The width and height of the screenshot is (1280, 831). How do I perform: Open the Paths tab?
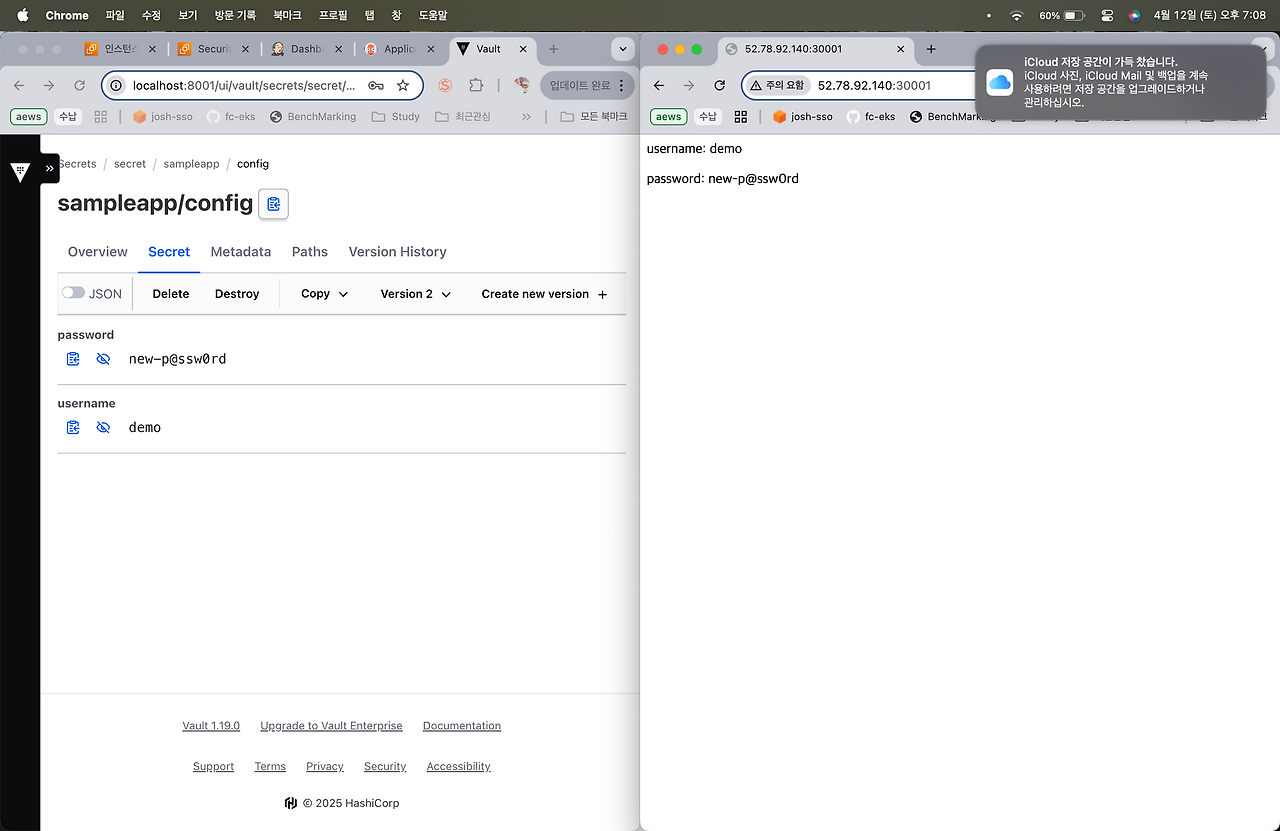310,252
